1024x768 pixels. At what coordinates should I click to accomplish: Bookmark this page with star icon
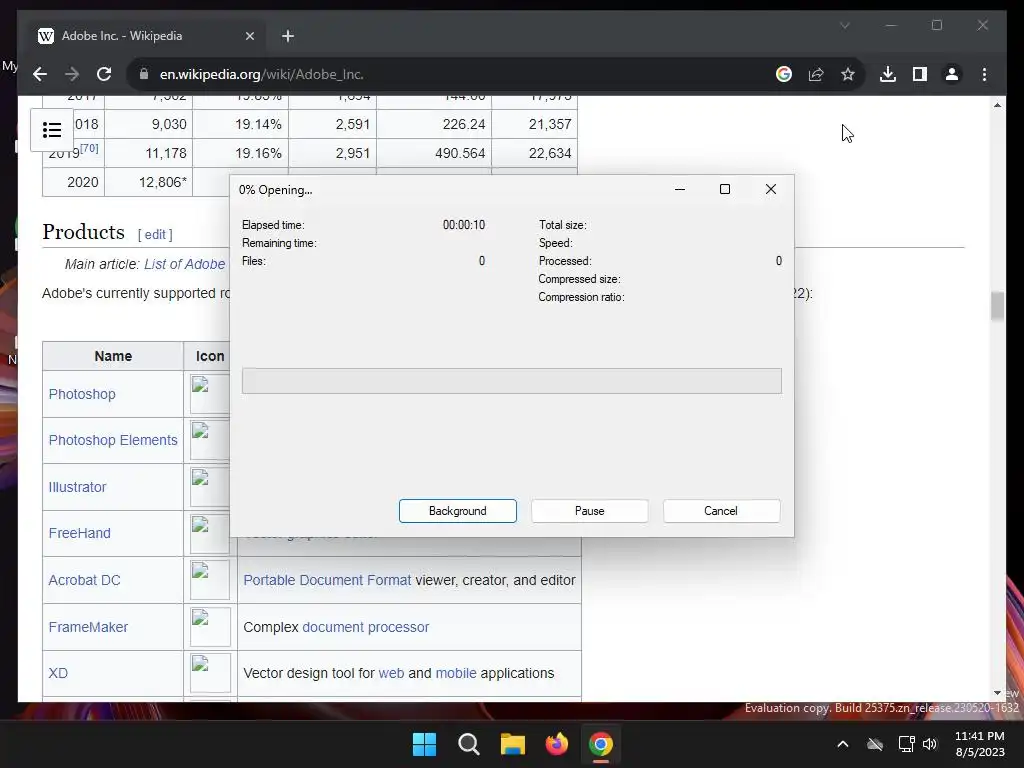point(848,74)
